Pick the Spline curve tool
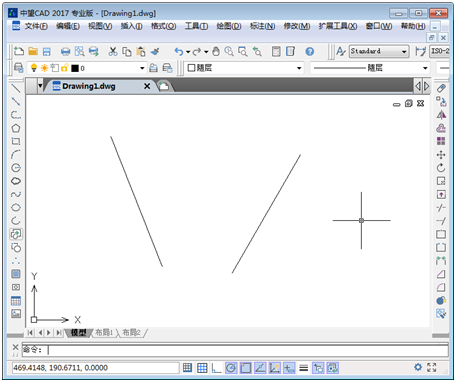Viewport: 456px width, 382px height. tap(16, 194)
